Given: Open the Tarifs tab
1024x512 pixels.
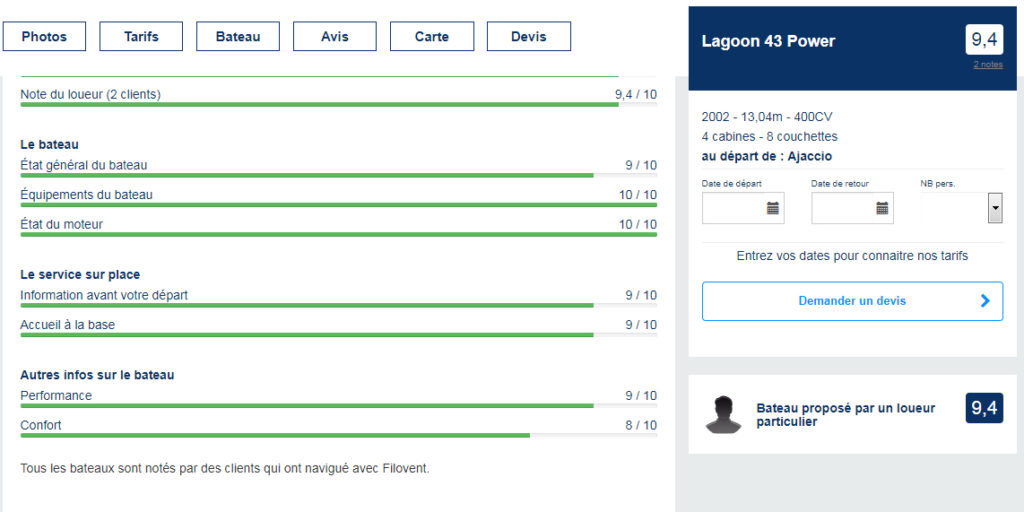Looking at the screenshot, I should pyautogui.click(x=141, y=37).
